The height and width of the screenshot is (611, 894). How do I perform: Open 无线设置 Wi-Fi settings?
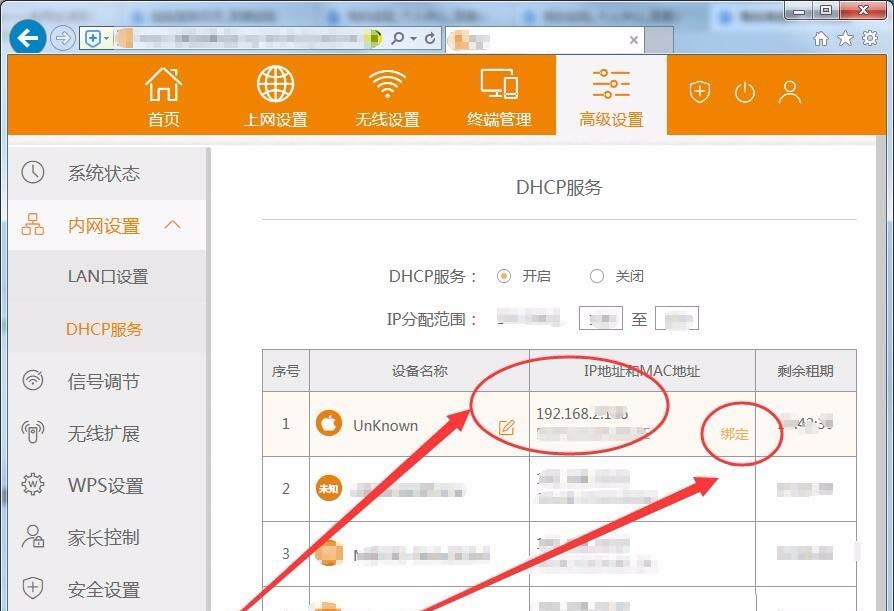(387, 96)
